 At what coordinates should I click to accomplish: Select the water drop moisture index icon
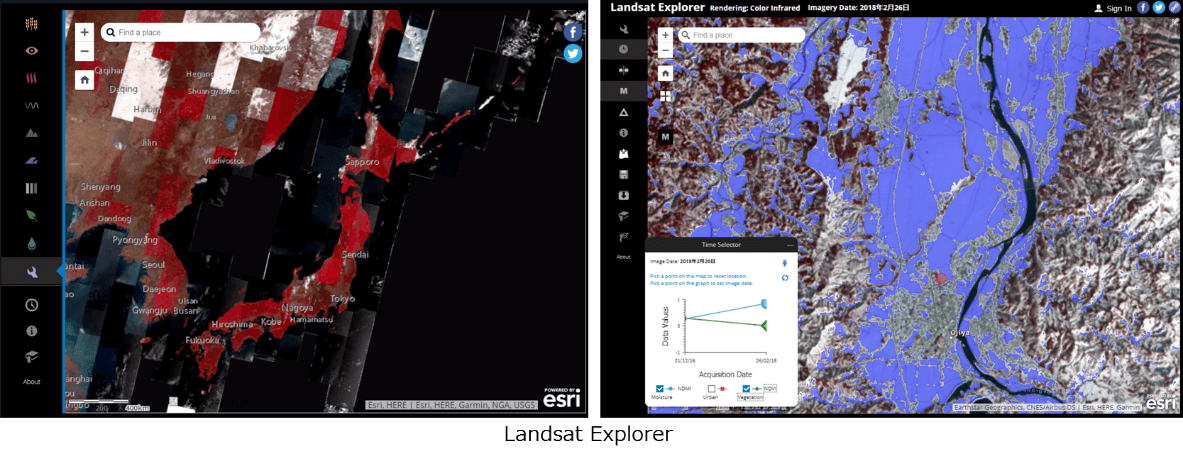pyautogui.click(x=32, y=243)
